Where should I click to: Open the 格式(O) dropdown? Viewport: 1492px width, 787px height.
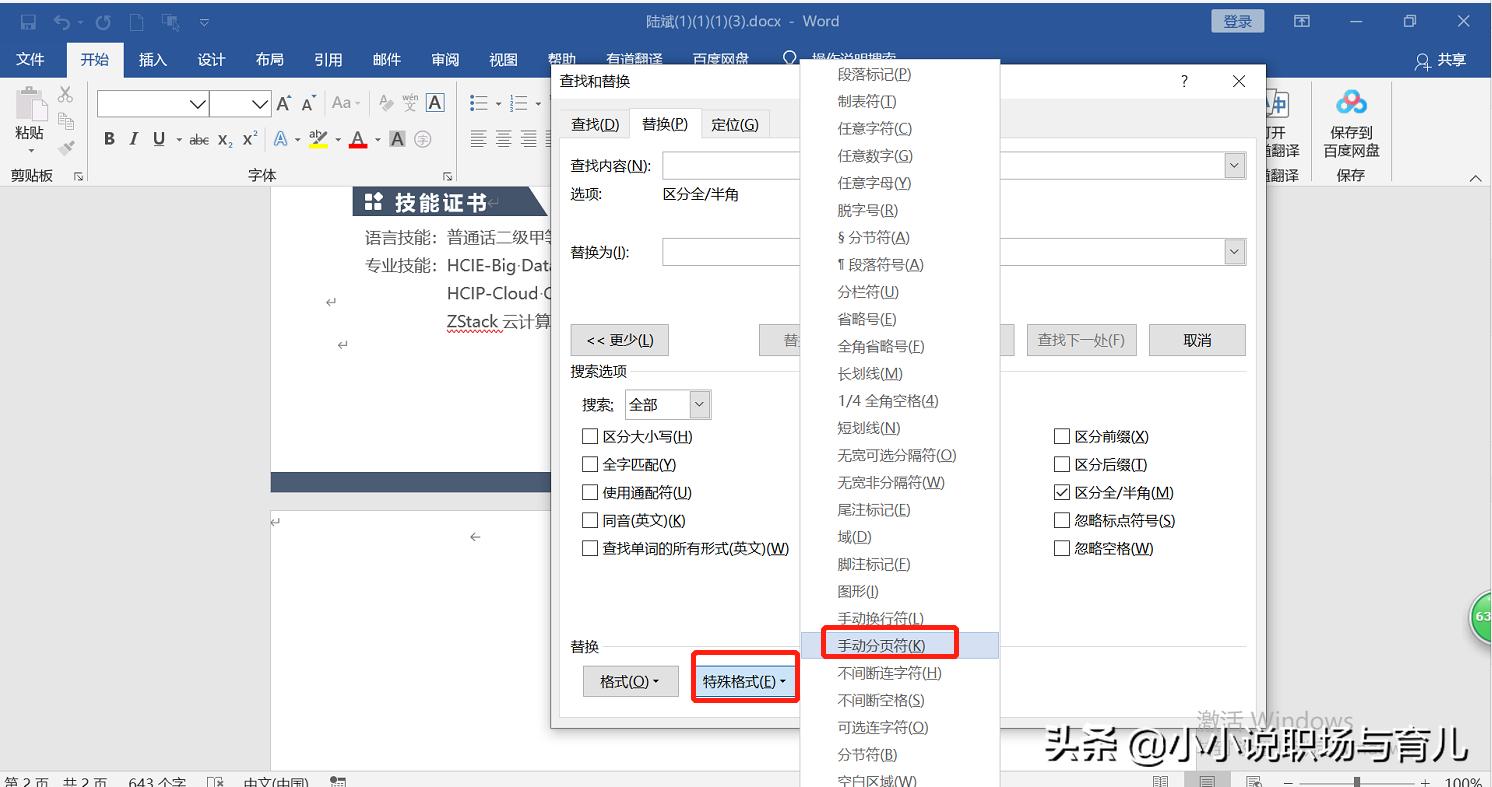point(630,681)
